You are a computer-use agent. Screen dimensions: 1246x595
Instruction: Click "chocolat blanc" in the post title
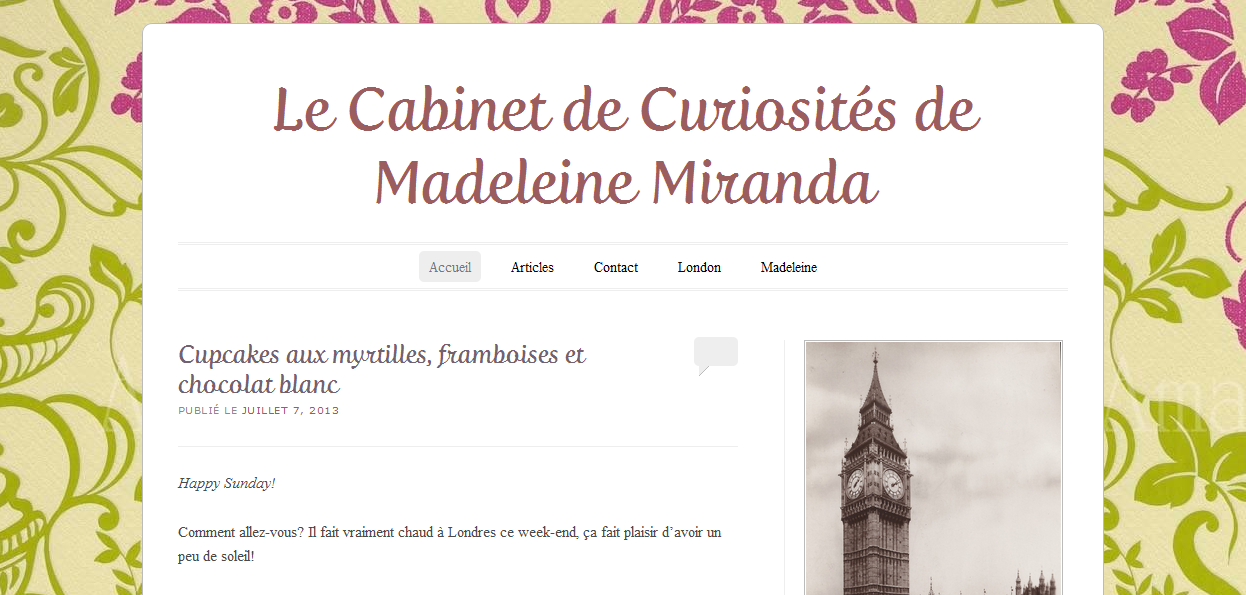259,384
